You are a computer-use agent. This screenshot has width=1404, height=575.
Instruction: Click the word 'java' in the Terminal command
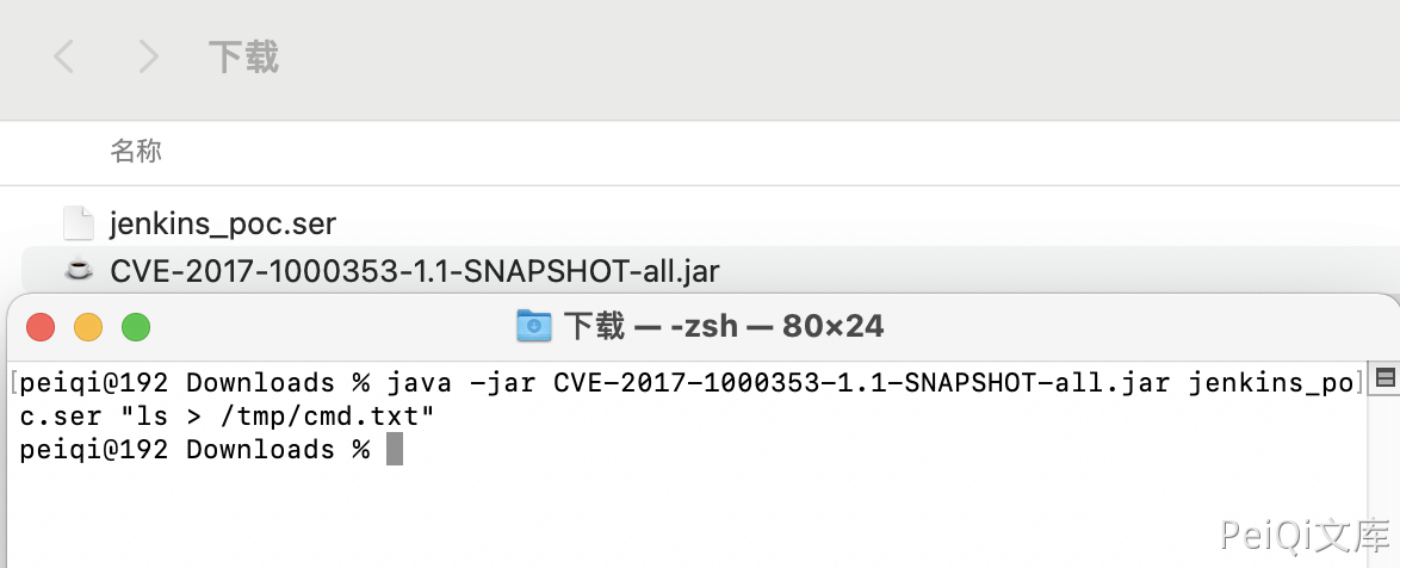pos(420,383)
